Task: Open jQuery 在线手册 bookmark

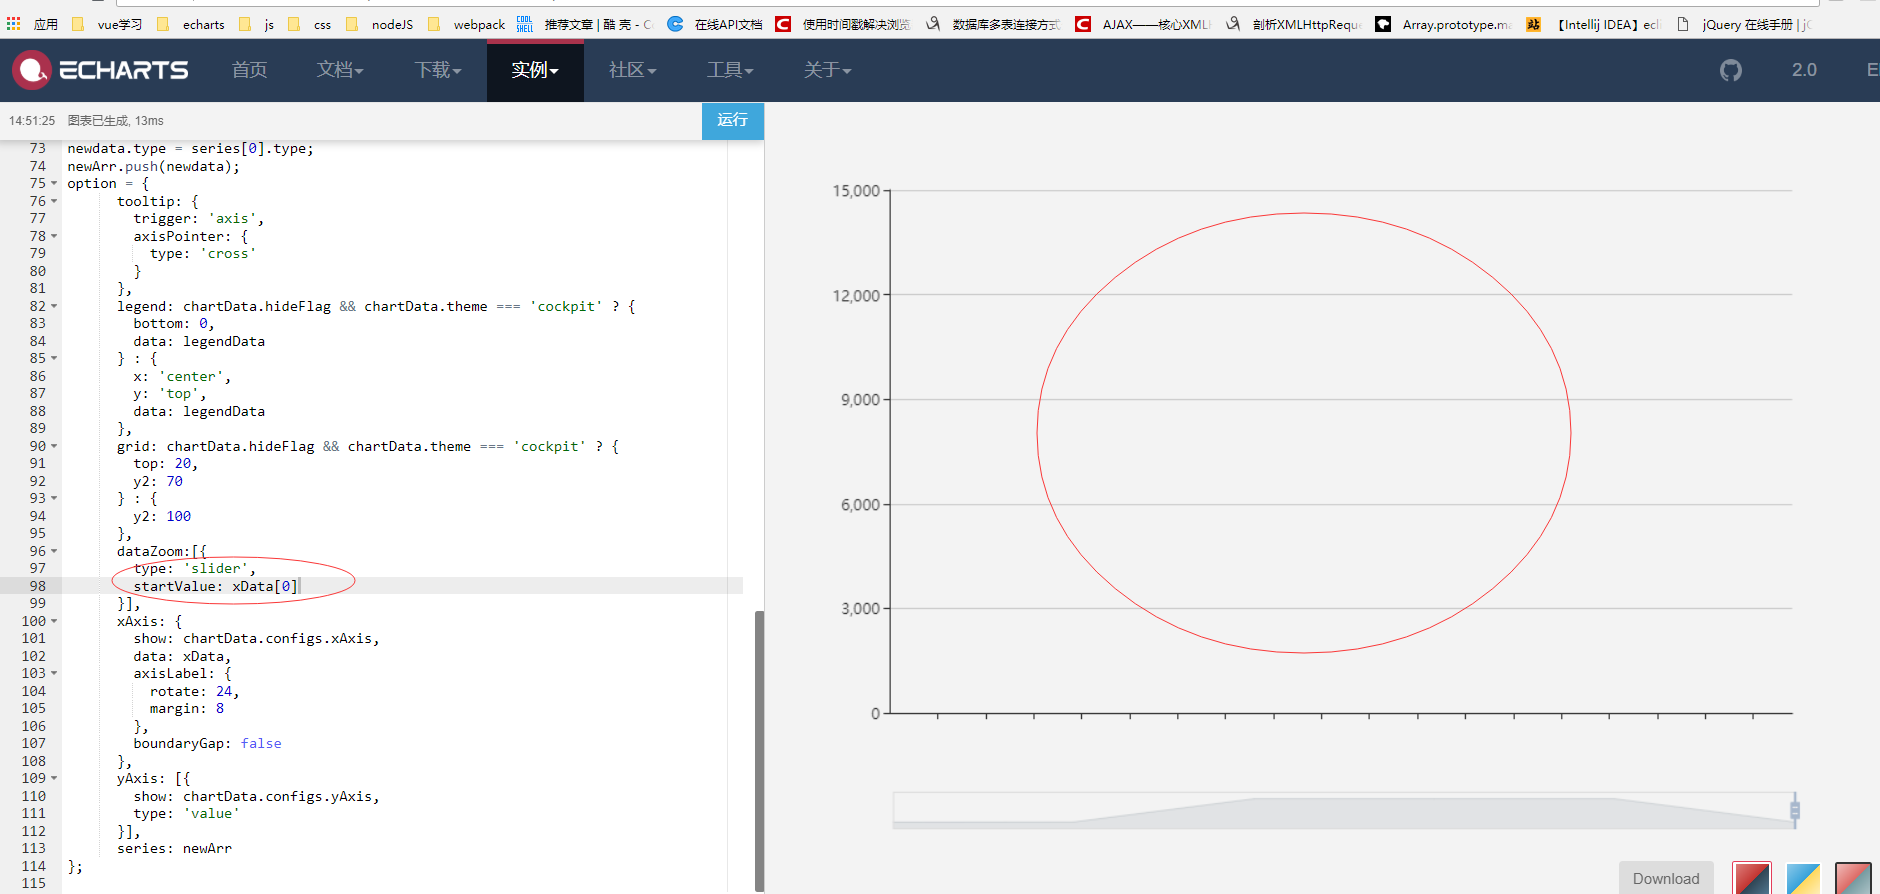Action: click(x=1744, y=24)
